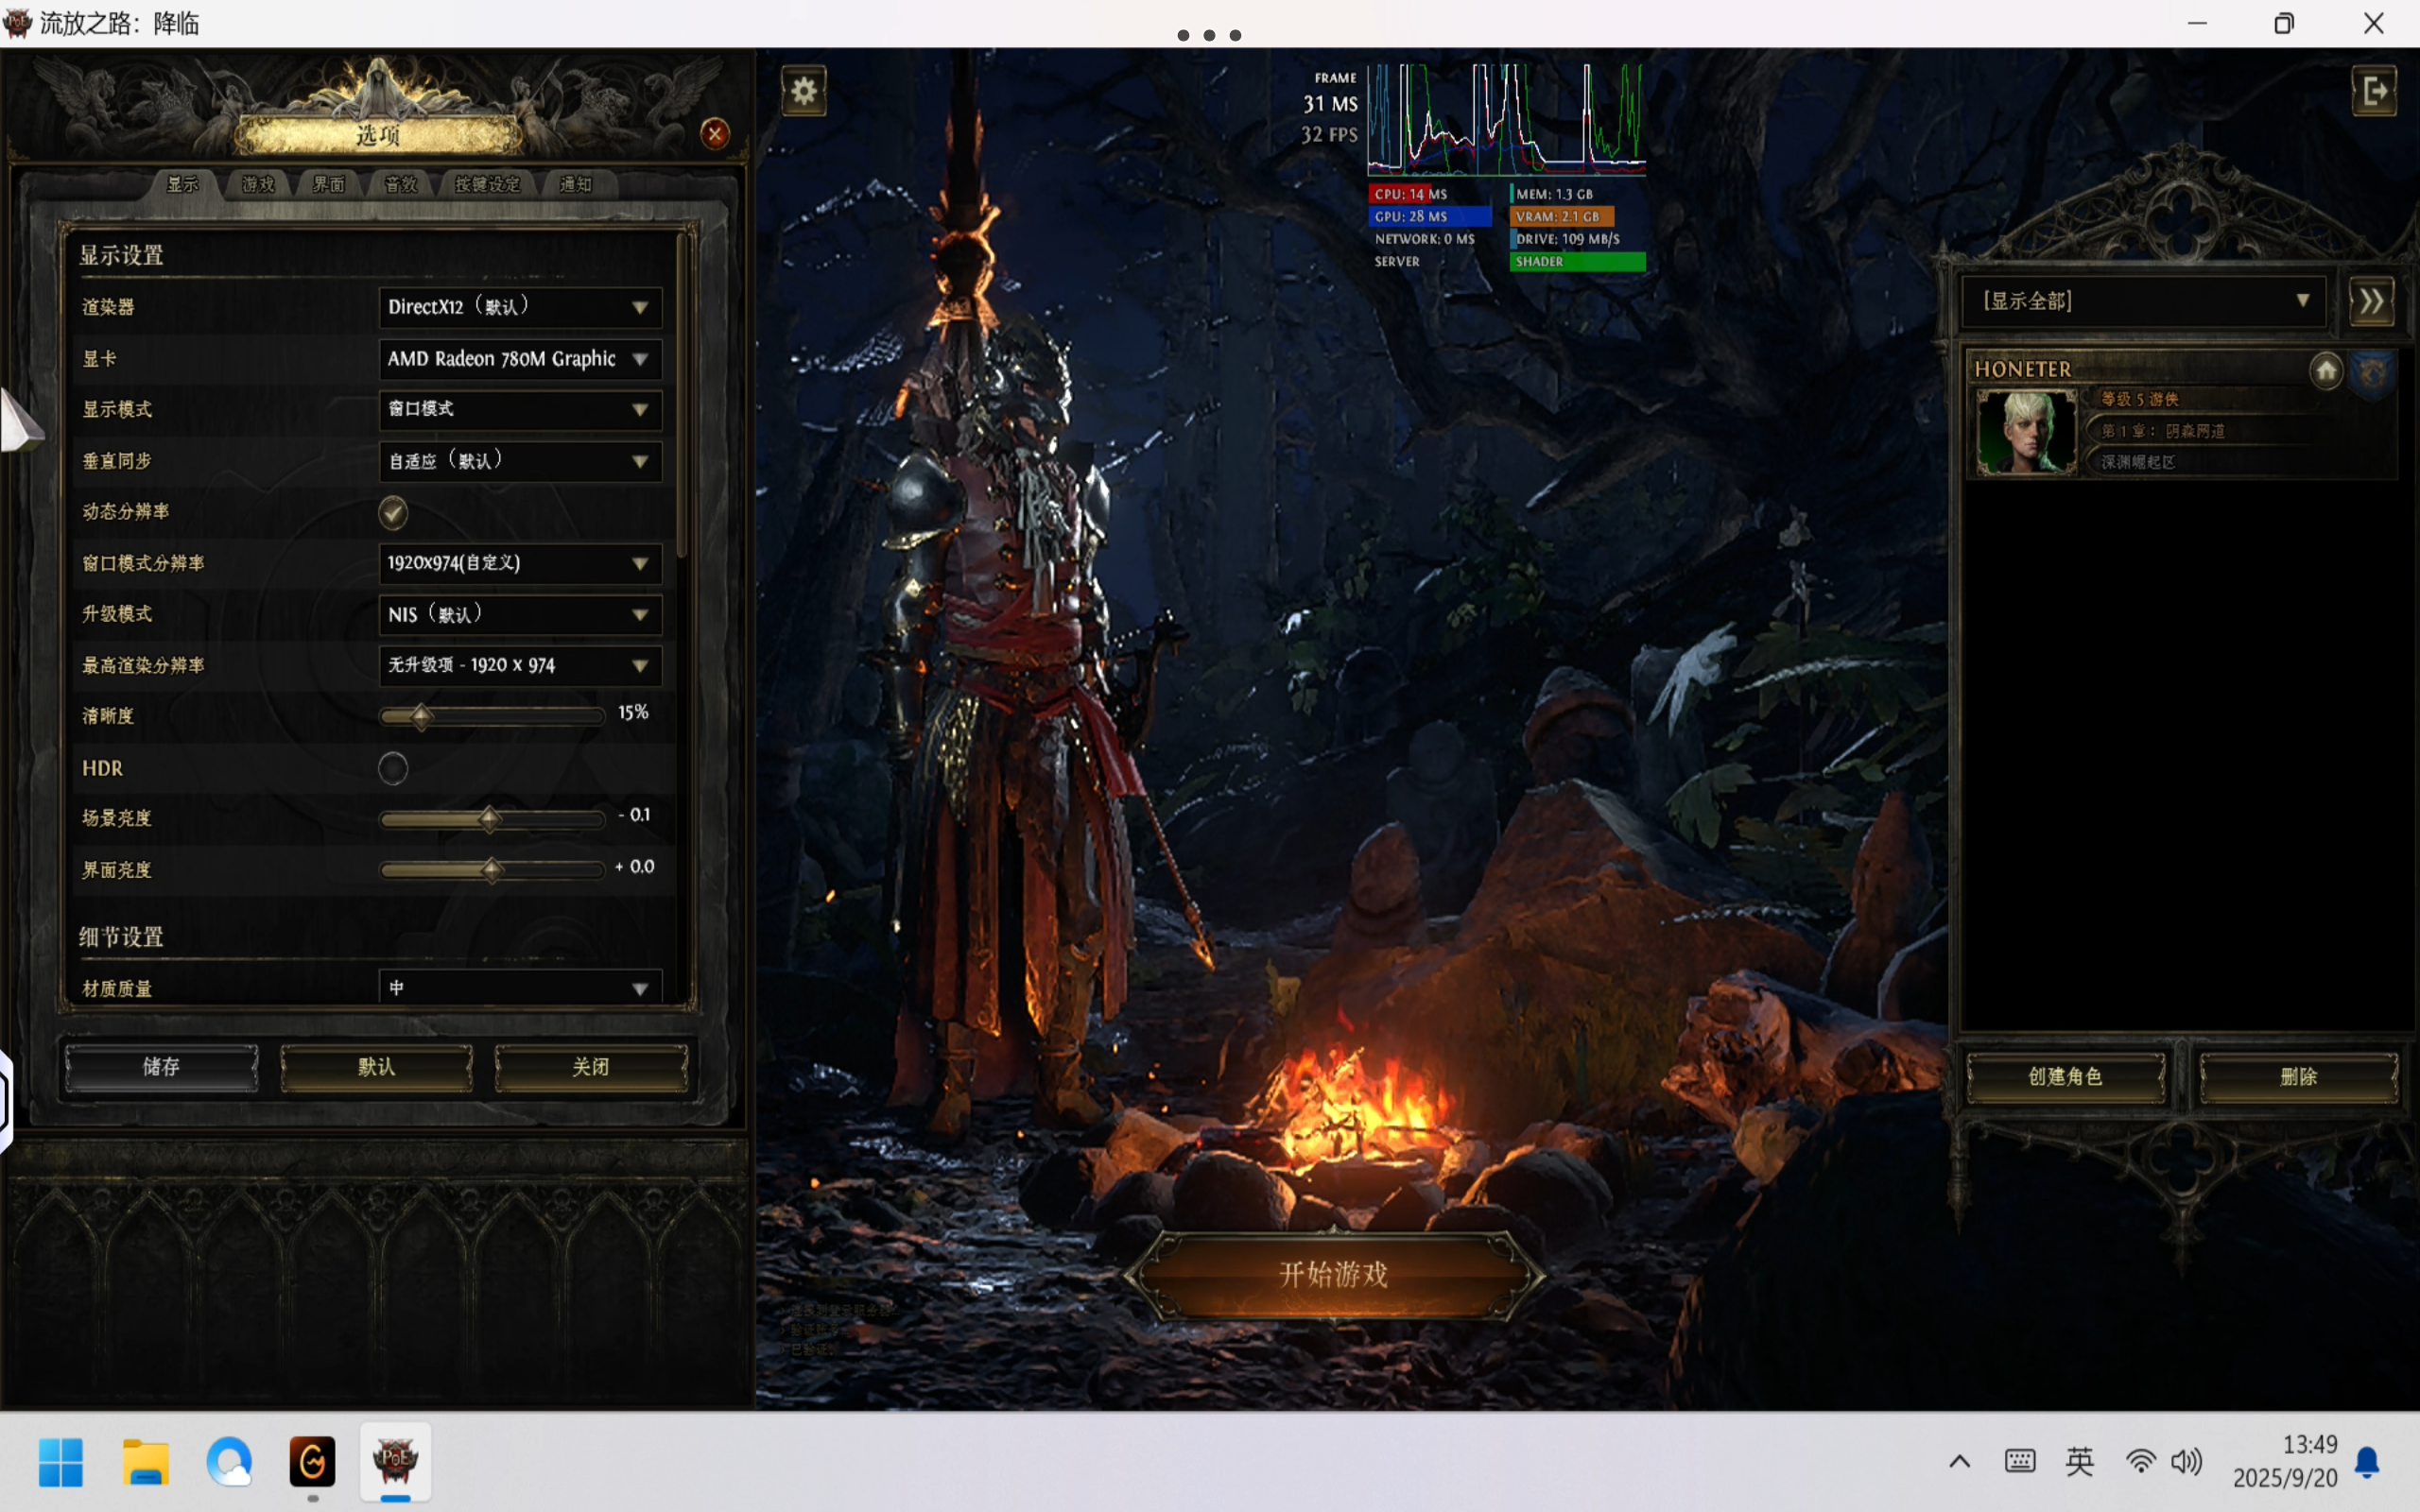Viewport: 2420px width, 1512px height.
Task: Enable the HDR checkbox
Action: pyautogui.click(x=393, y=768)
